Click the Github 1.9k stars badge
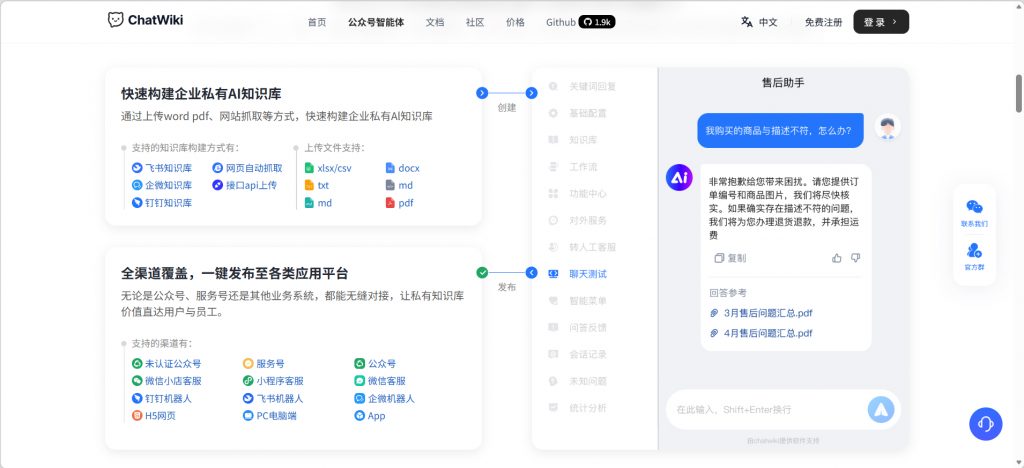The image size is (1024, 468). 597,22
